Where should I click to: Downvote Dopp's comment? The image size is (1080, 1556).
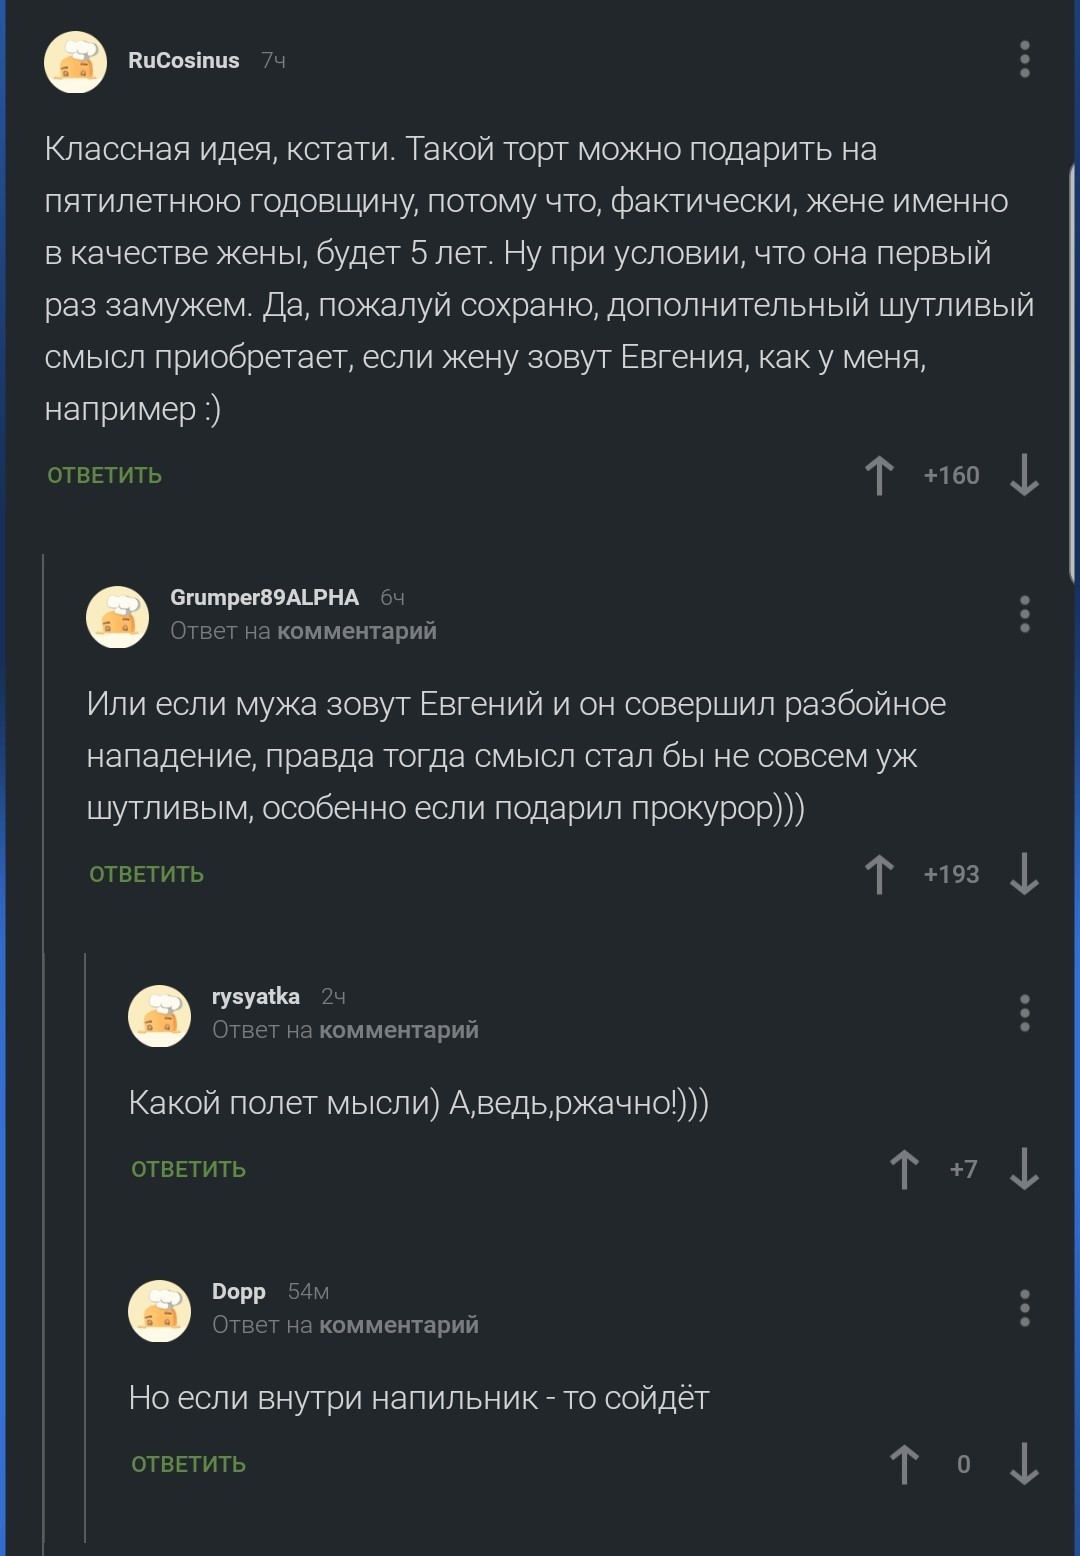click(1024, 1465)
